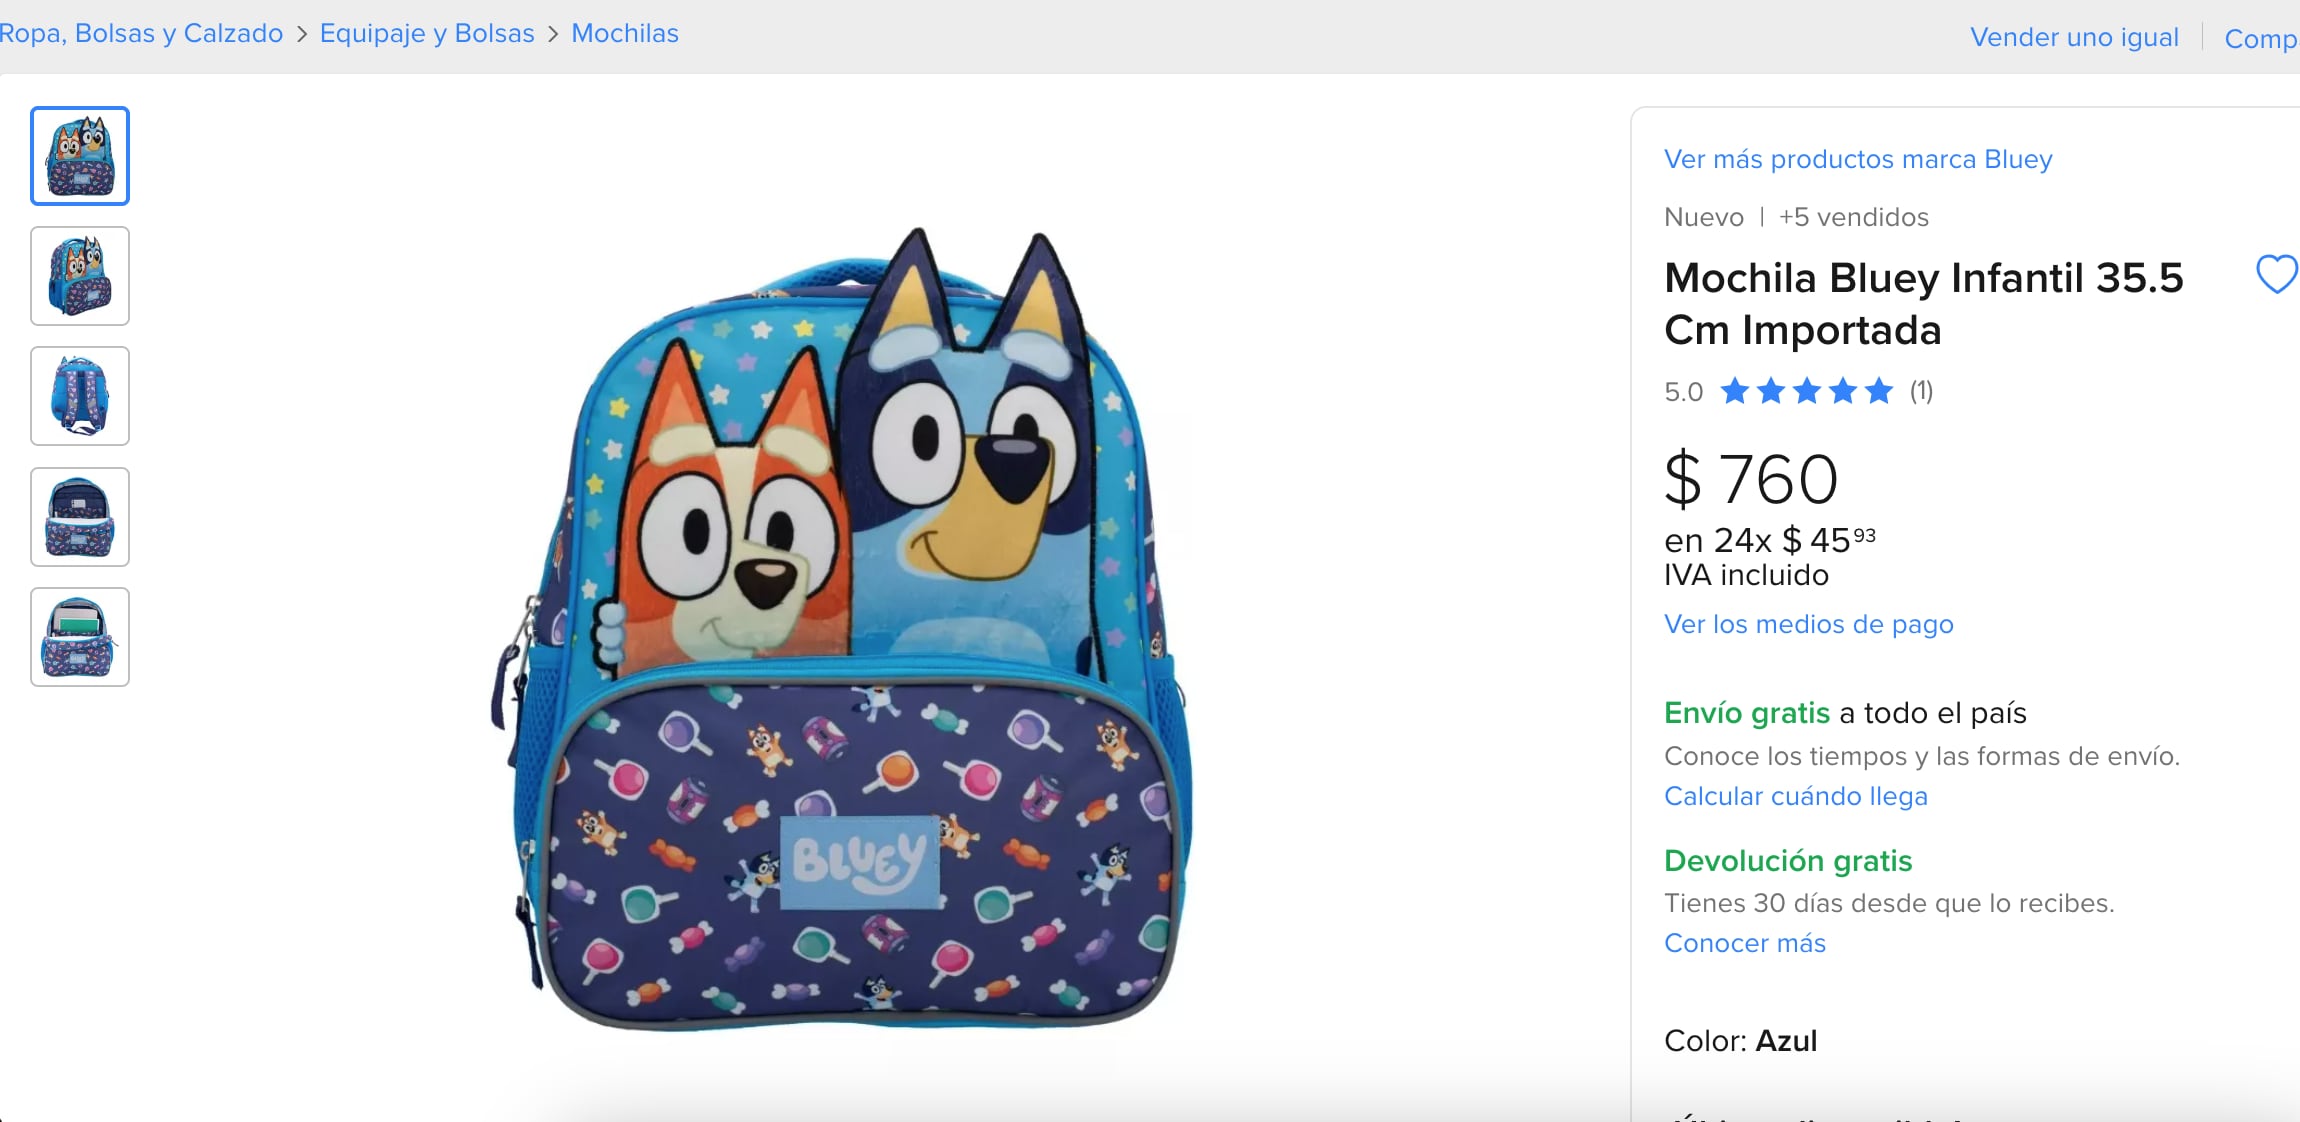Click the heart icon to favorite the product
Screen dimensions: 2300x1122
coord(2276,276)
